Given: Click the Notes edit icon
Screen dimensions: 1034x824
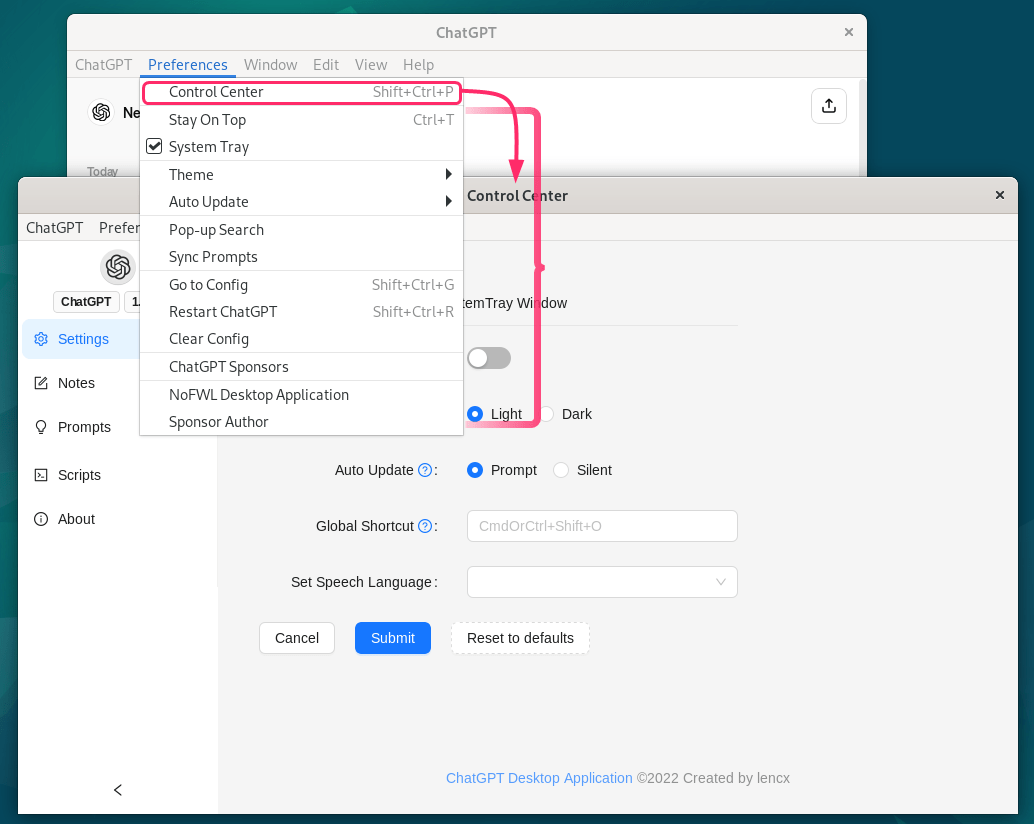Looking at the screenshot, I should [41, 383].
